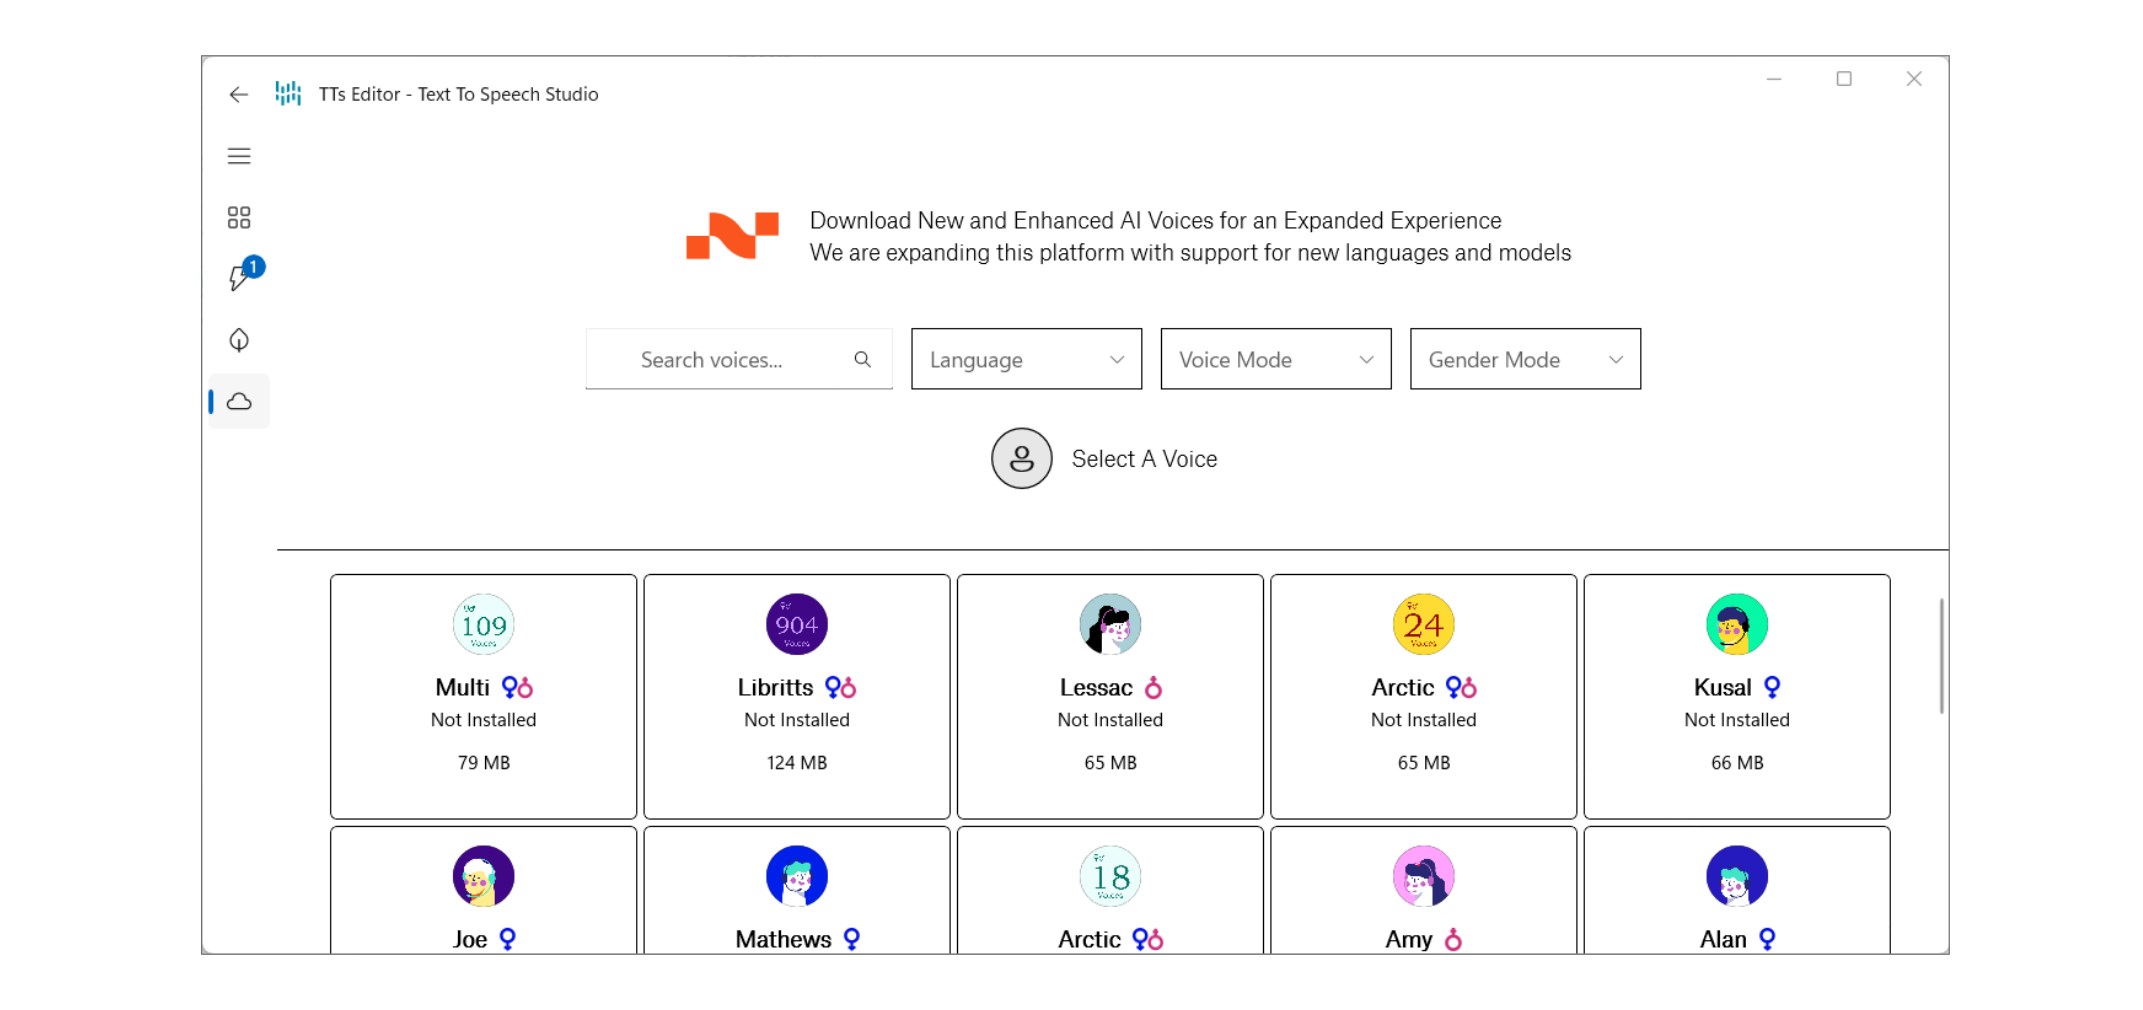Choose the Kusal voice card
The height and width of the screenshot is (1010, 2143).
point(1736,696)
